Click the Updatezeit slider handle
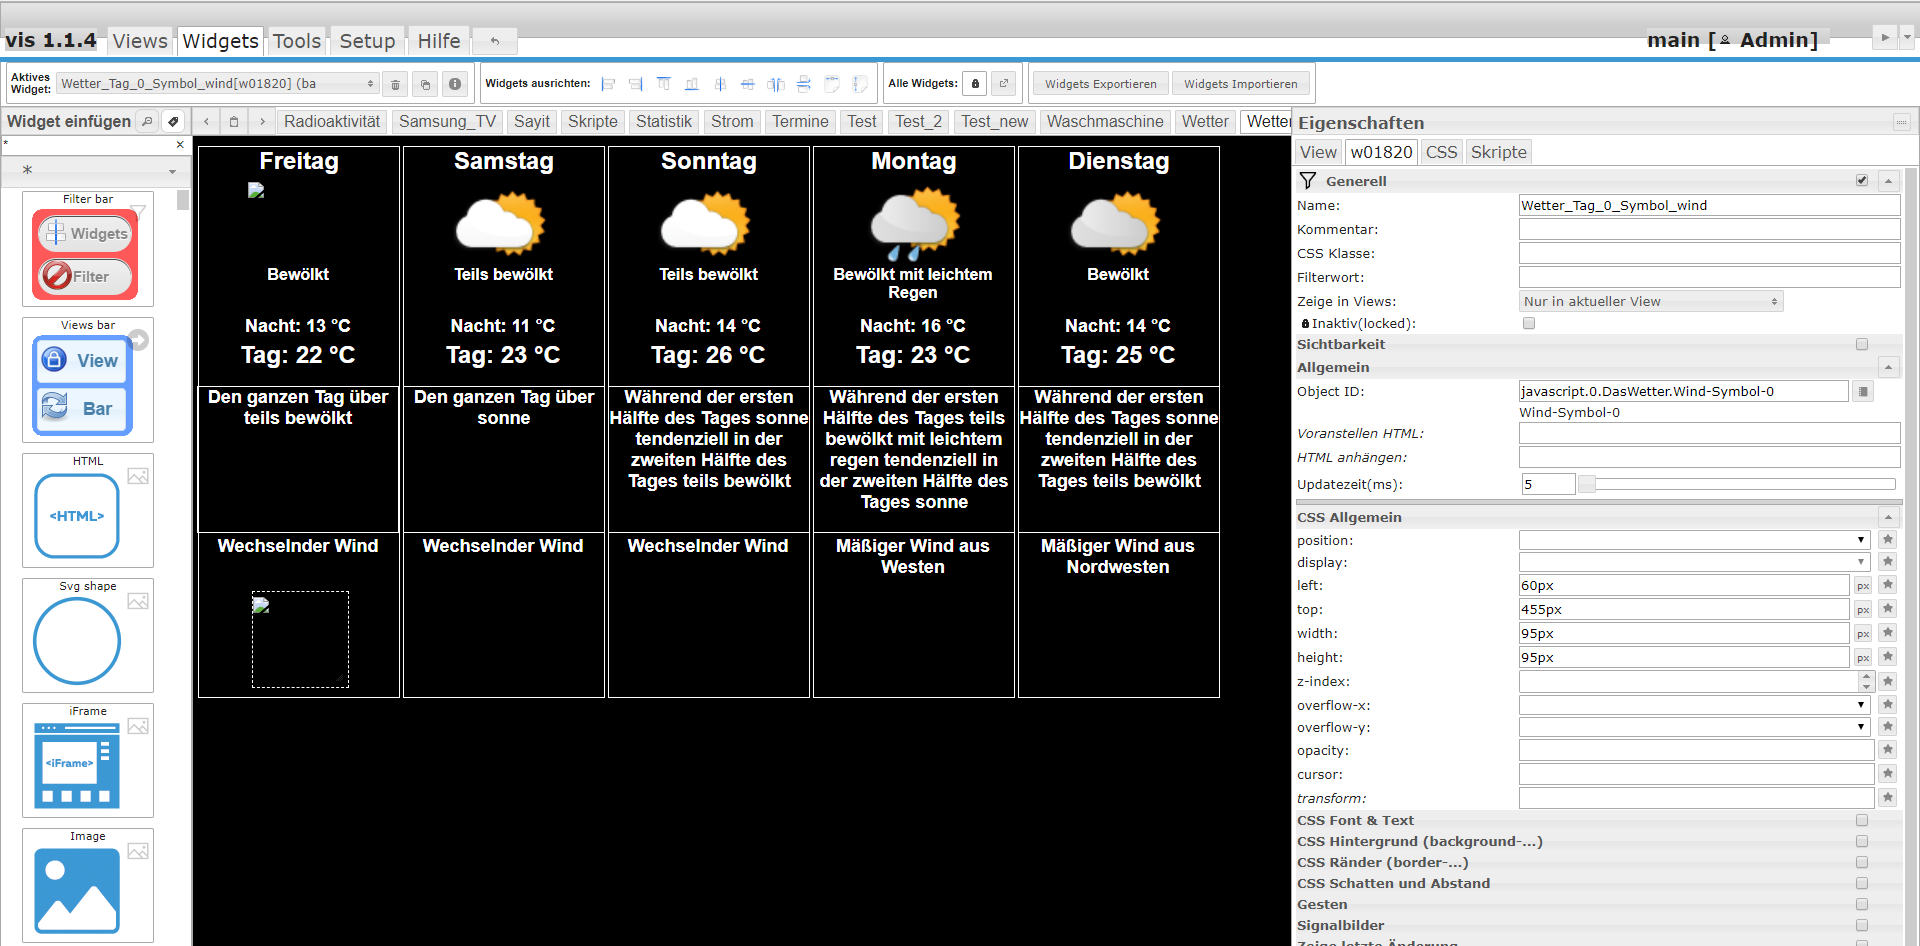 1586,484
